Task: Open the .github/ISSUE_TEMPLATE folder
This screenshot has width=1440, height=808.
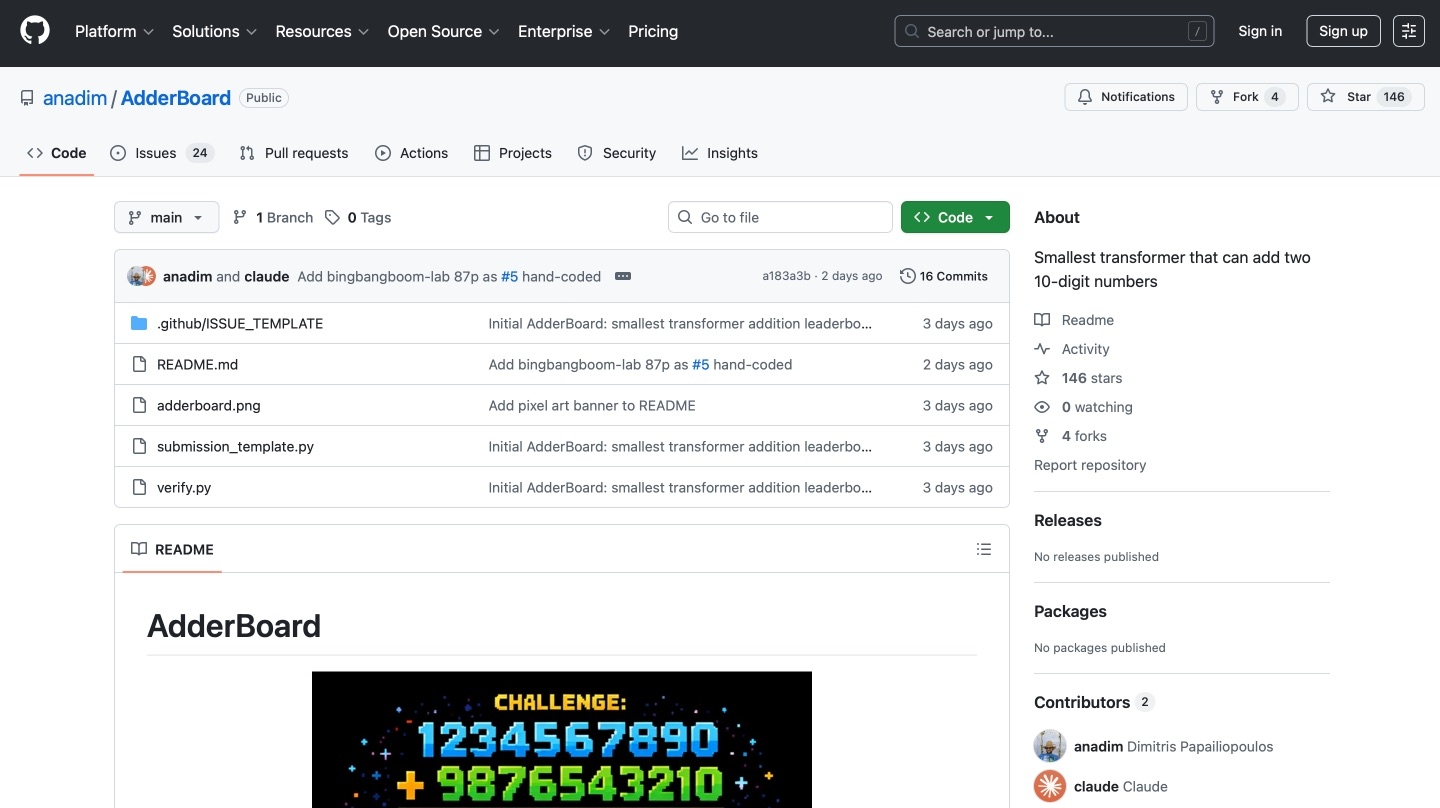Action: tap(240, 324)
